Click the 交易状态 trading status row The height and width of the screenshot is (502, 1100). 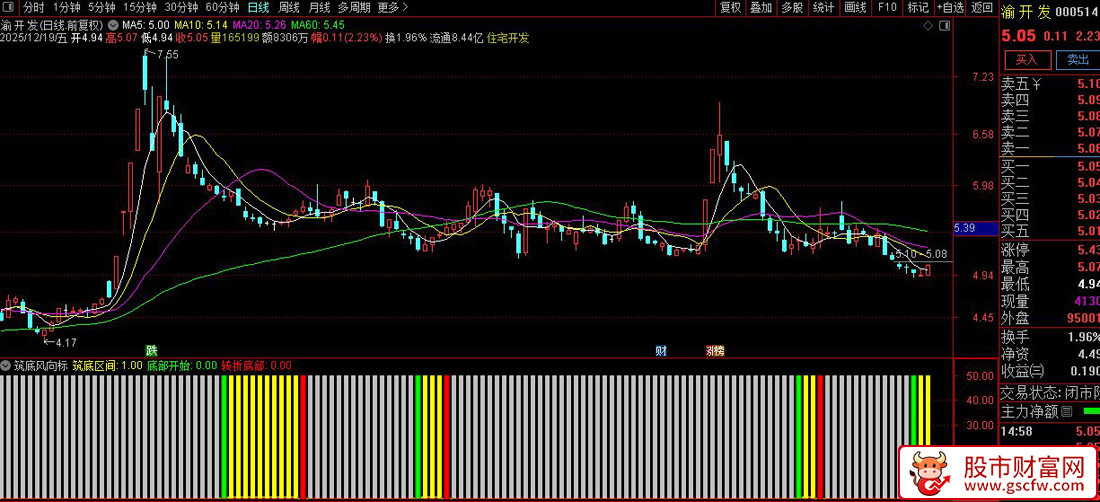pos(1049,392)
